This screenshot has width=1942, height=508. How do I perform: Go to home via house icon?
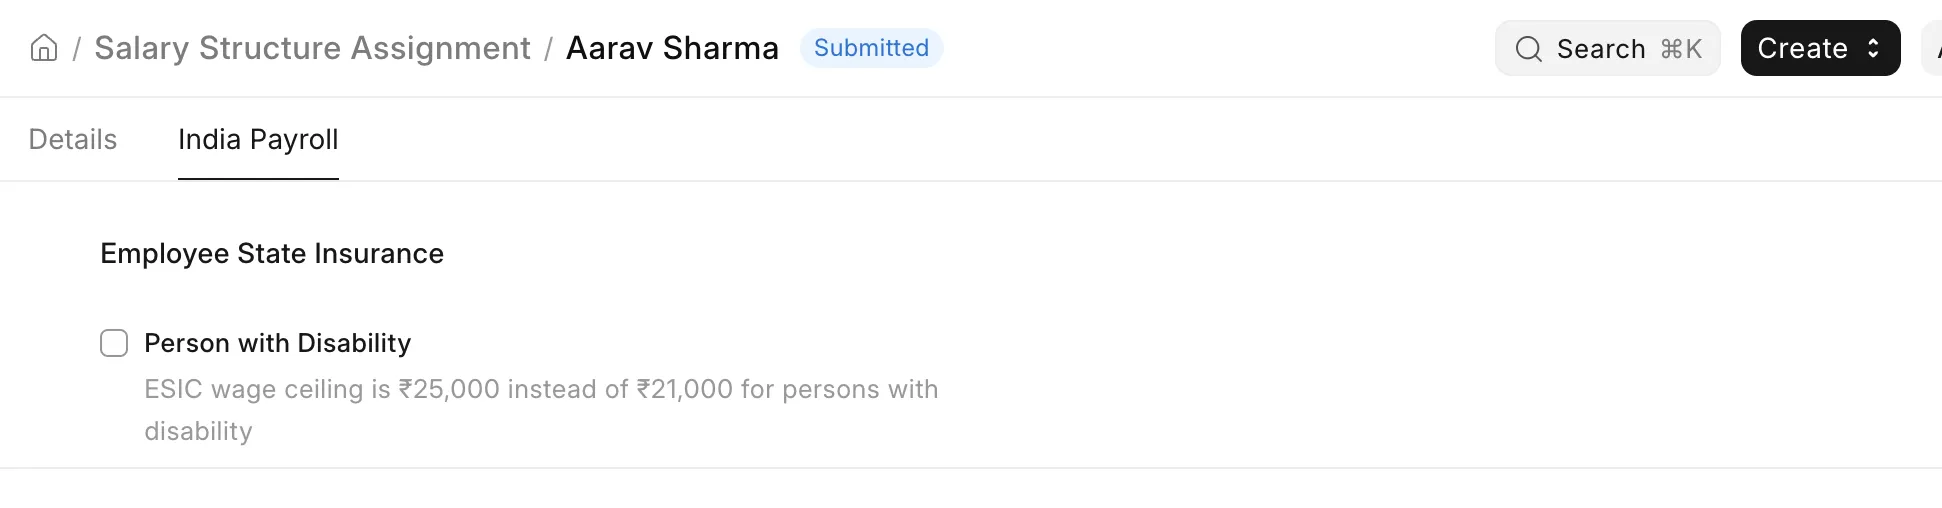point(44,48)
